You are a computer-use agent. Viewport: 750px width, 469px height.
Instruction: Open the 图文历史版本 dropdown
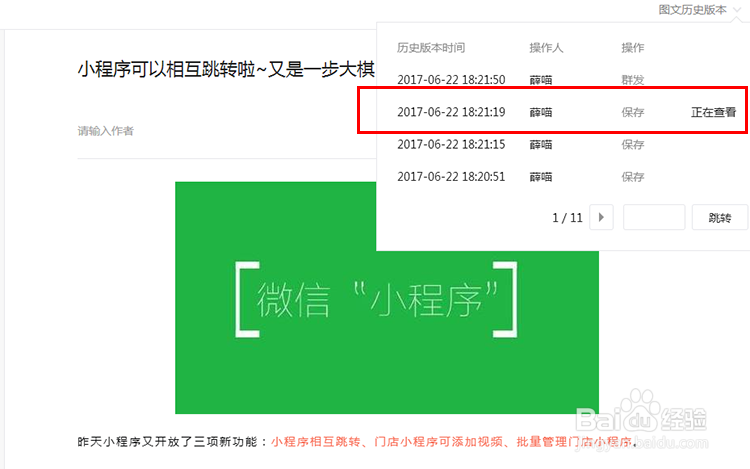pyautogui.click(x=699, y=10)
